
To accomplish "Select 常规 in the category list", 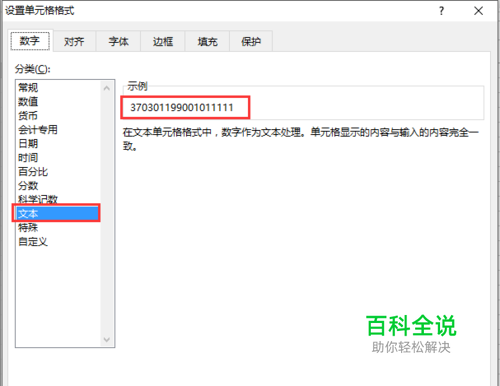I will click(28, 88).
